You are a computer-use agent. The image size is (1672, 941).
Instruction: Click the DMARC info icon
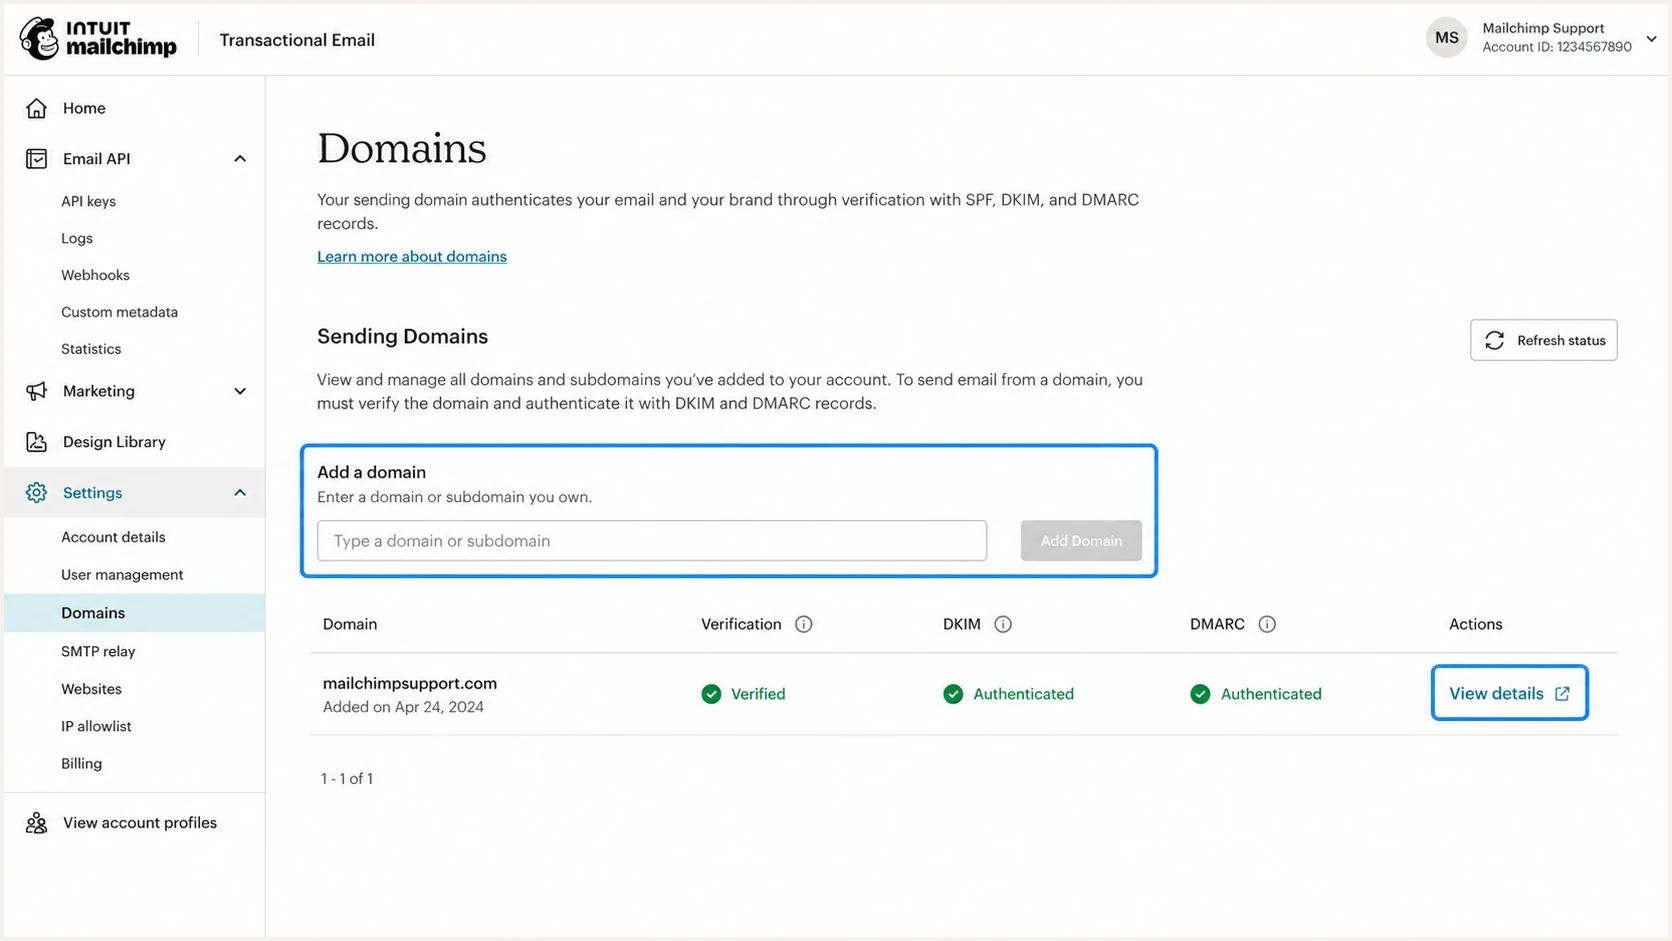[x=1267, y=624]
